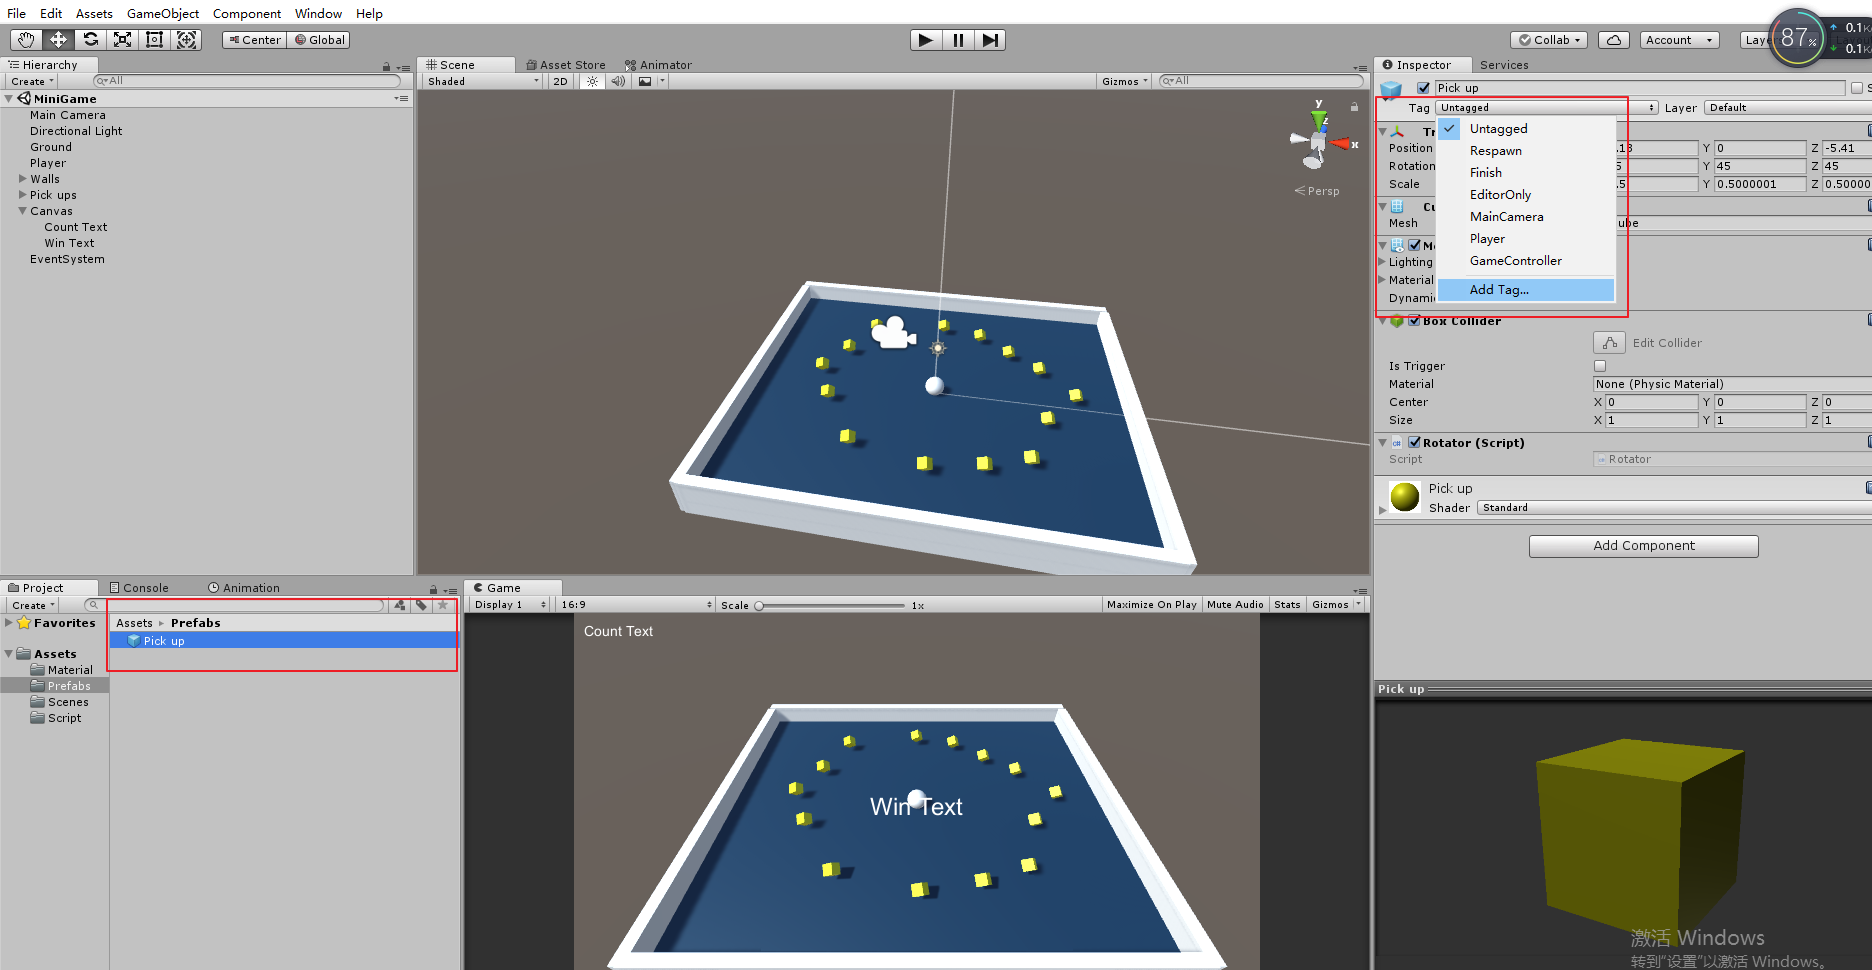Open the Scripts folder in Assets
This screenshot has width=1872, height=970.
click(64, 718)
